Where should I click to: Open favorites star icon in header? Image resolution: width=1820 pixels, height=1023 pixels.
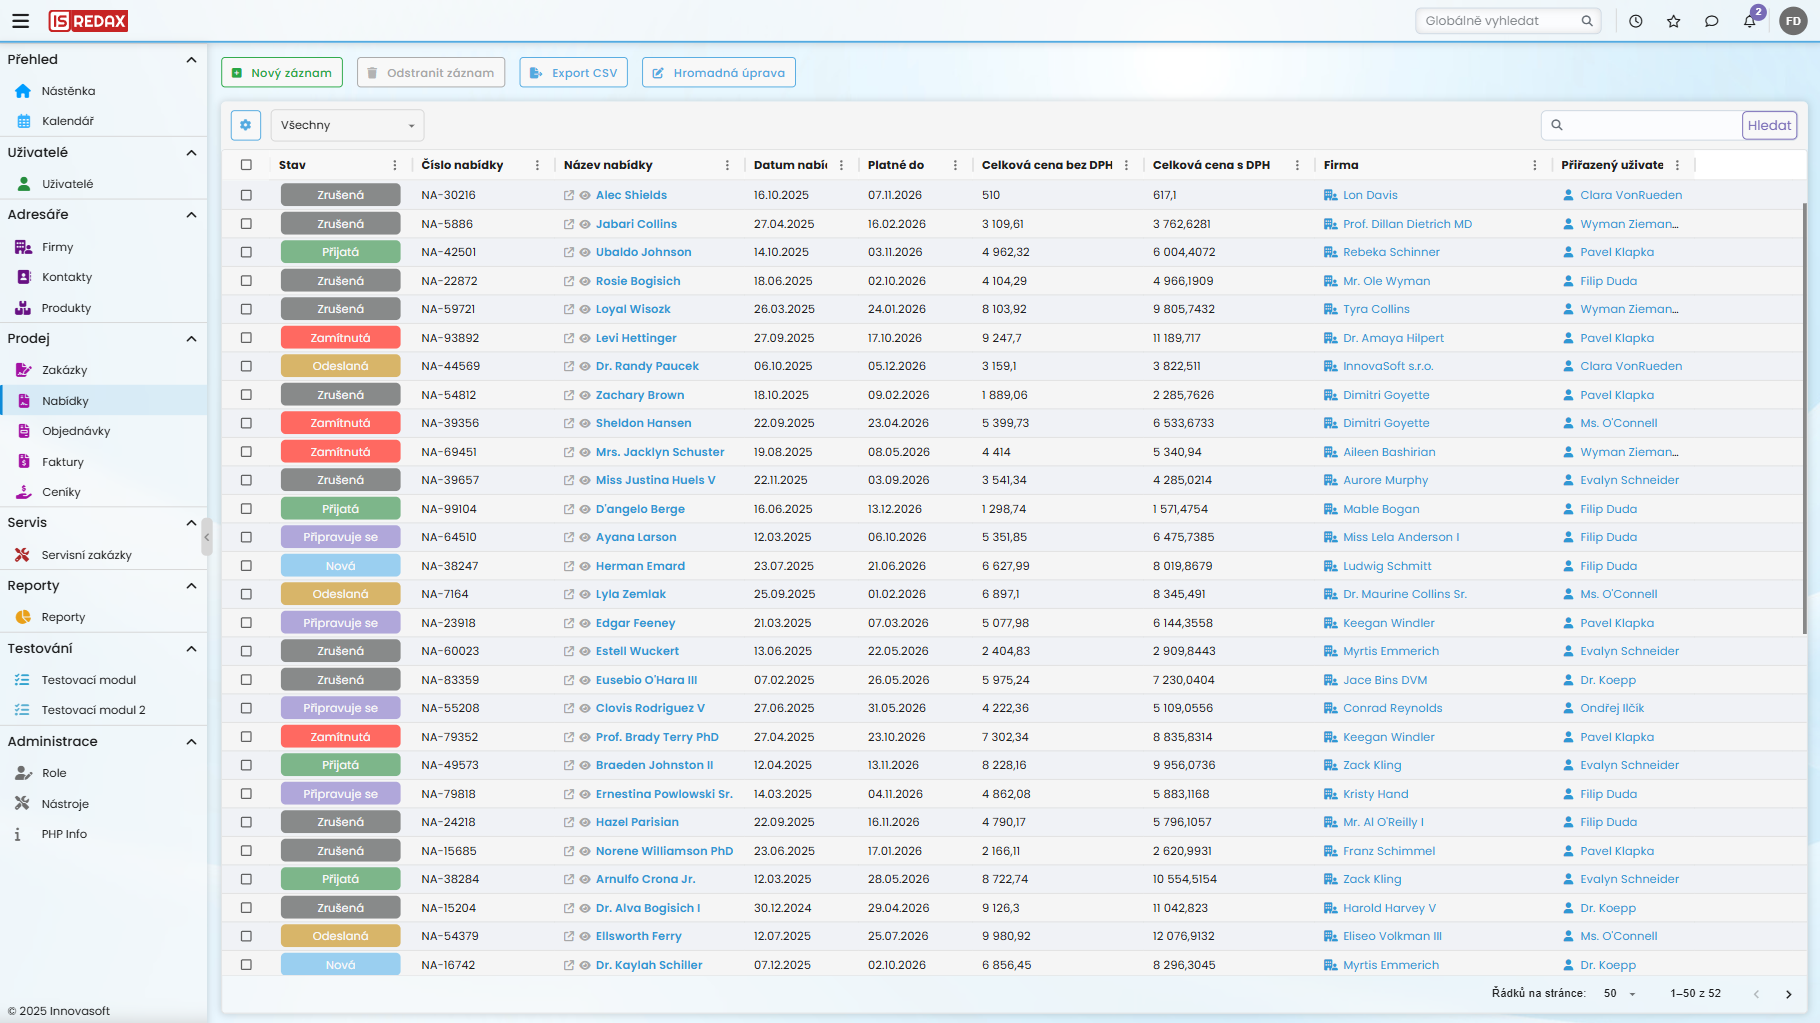[x=1673, y=21]
